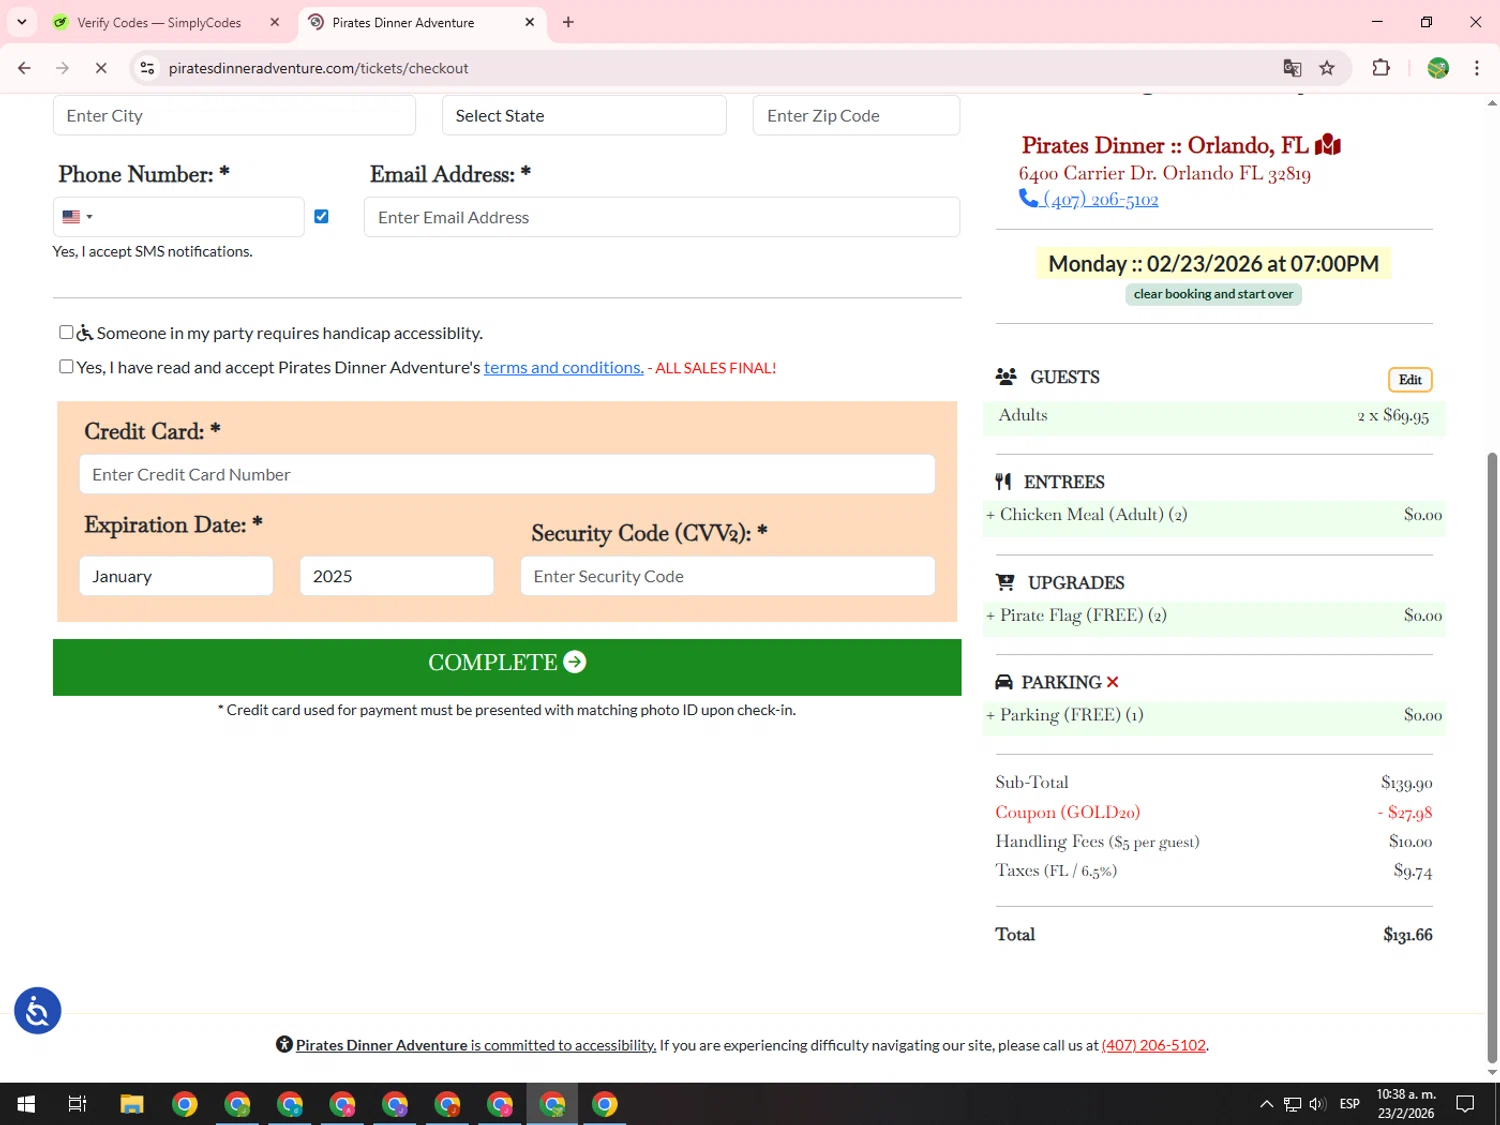Tap the phone icon beside (407) 206-5102
Viewport: 1500px width, 1125px height.
[1028, 198]
